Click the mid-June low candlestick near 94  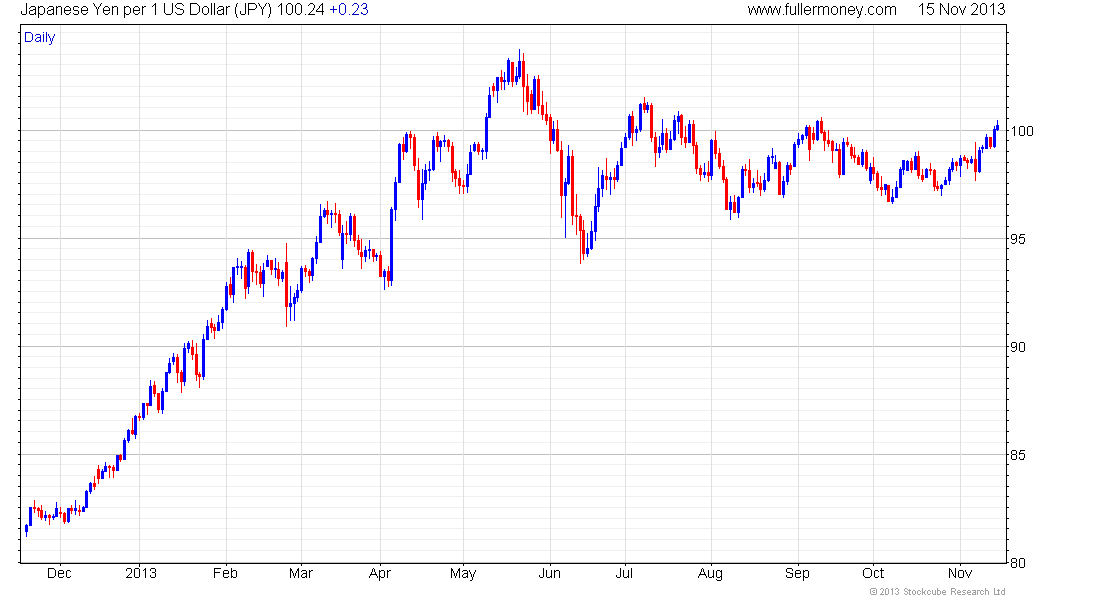pos(581,240)
